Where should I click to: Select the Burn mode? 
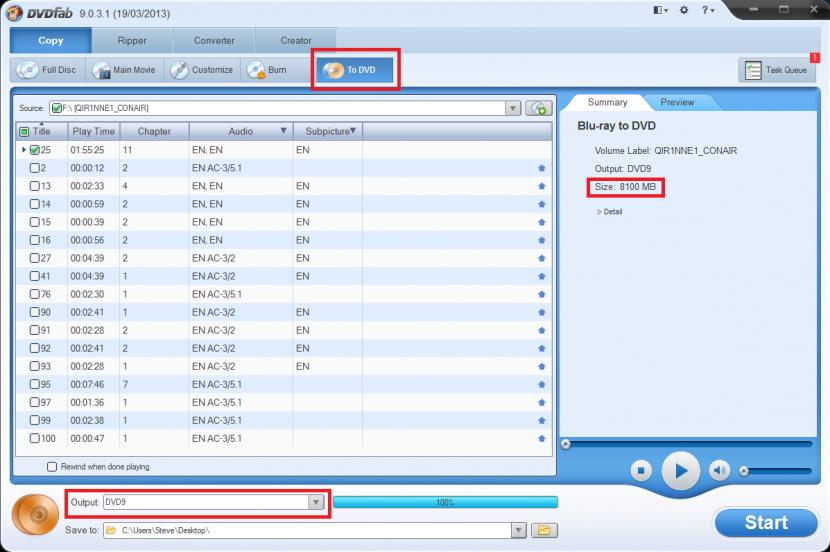click(x=267, y=70)
